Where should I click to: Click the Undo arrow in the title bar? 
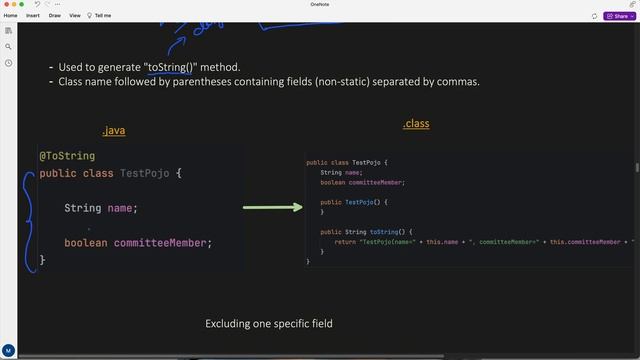(37, 4)
